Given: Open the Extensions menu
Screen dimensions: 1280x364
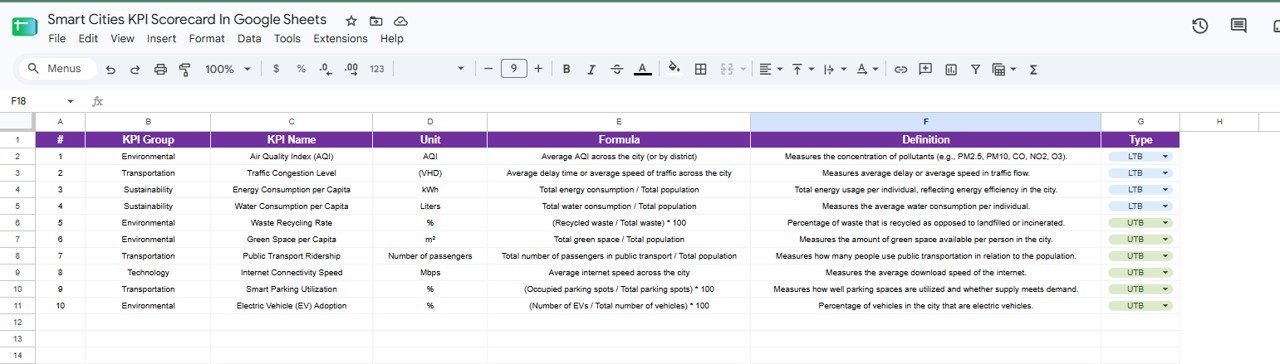Looking at the screenshot, I should click(x=340, y=38).
